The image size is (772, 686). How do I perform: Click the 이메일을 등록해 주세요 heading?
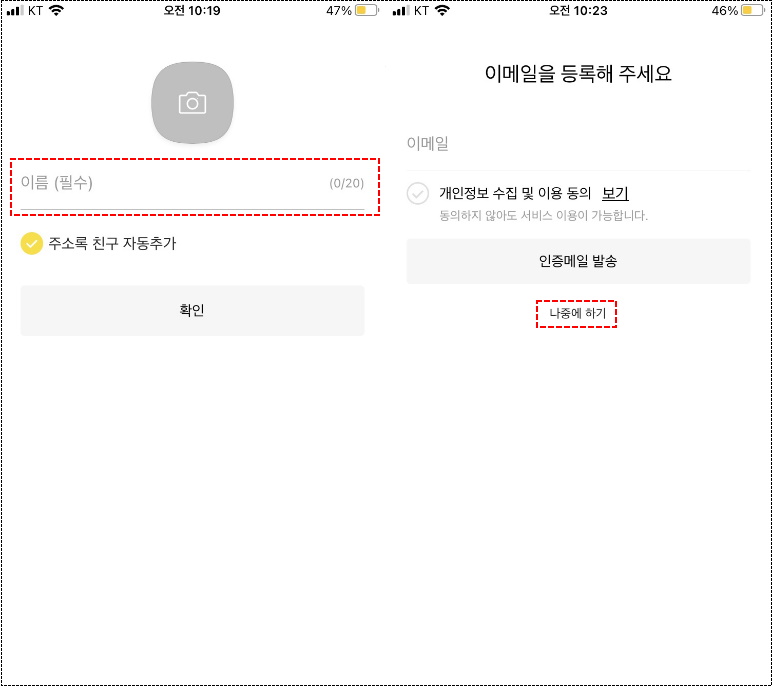point(578,74)
